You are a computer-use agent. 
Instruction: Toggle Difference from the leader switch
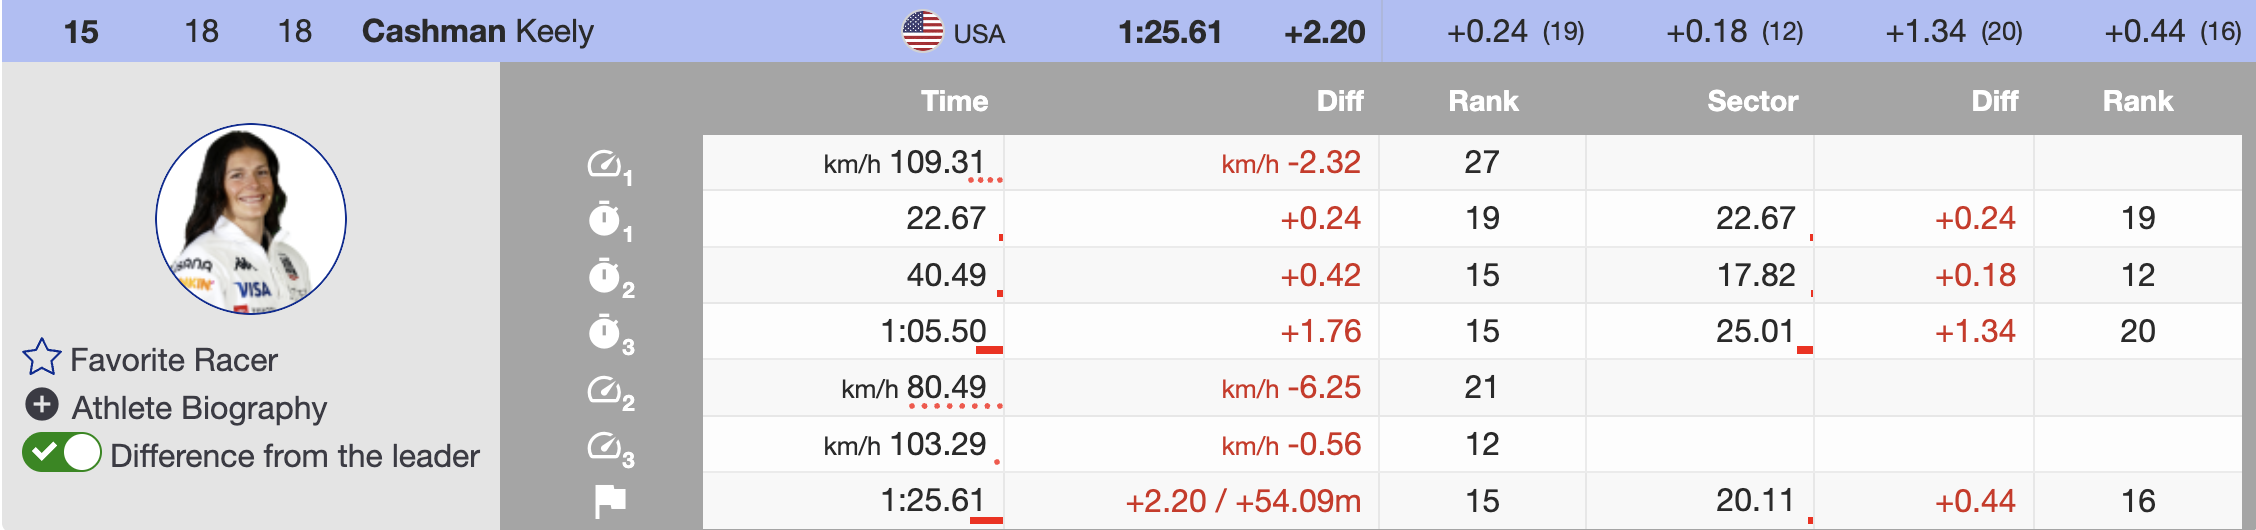pos(62,453)
